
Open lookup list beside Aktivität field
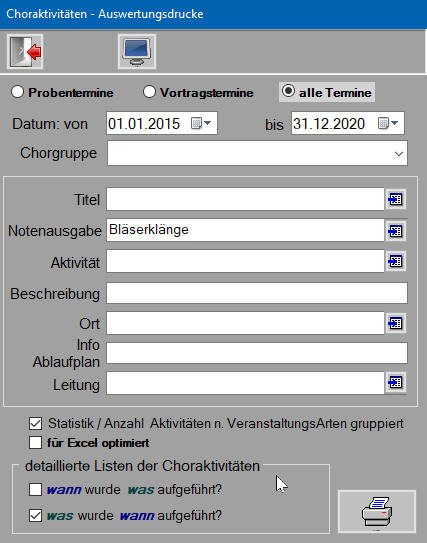pos(395,261)
